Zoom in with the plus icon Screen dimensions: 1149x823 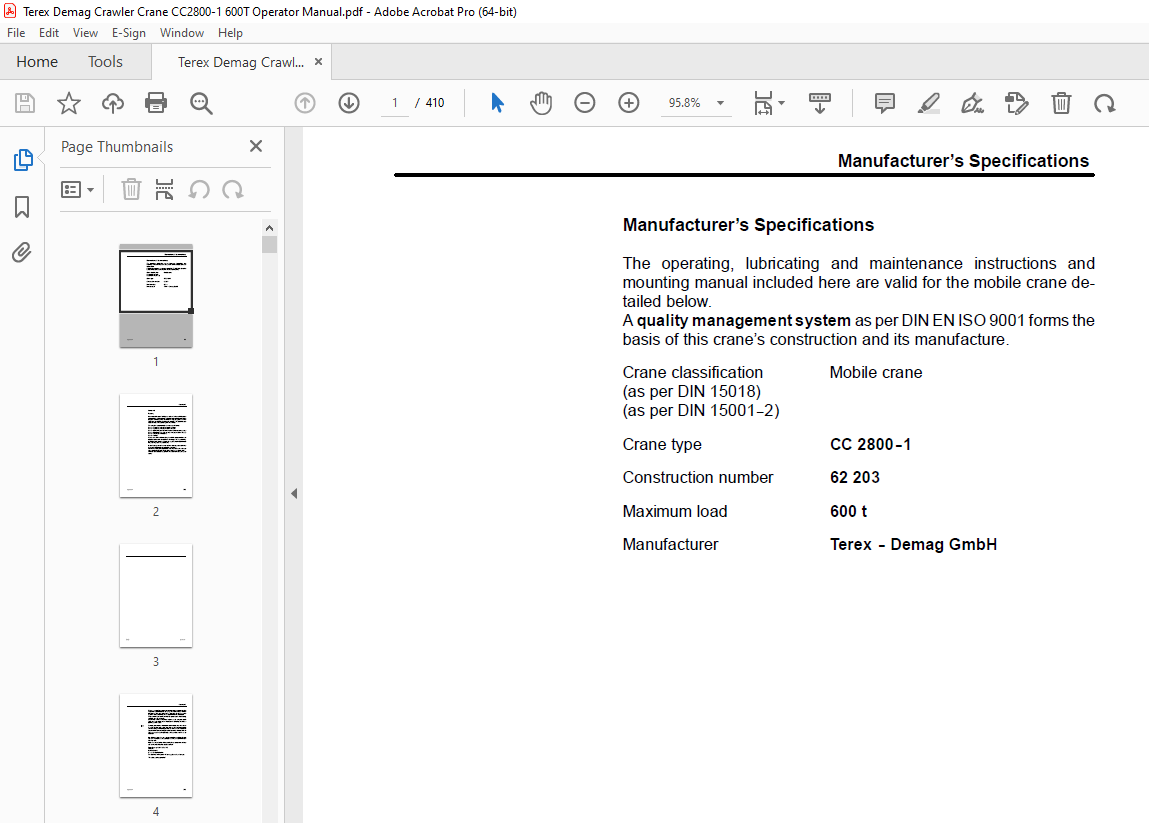click(629, 103)
